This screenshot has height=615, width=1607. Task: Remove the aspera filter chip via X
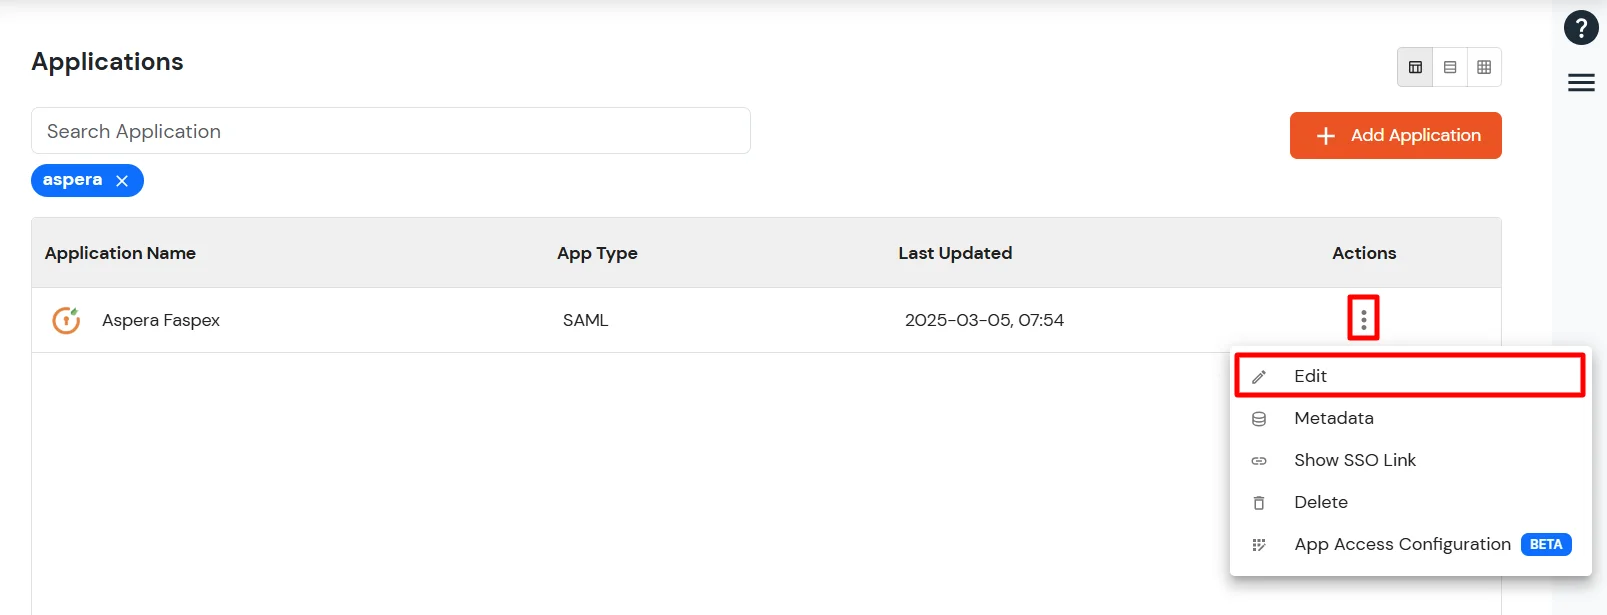pyautogui.click(x=122, y=181)
